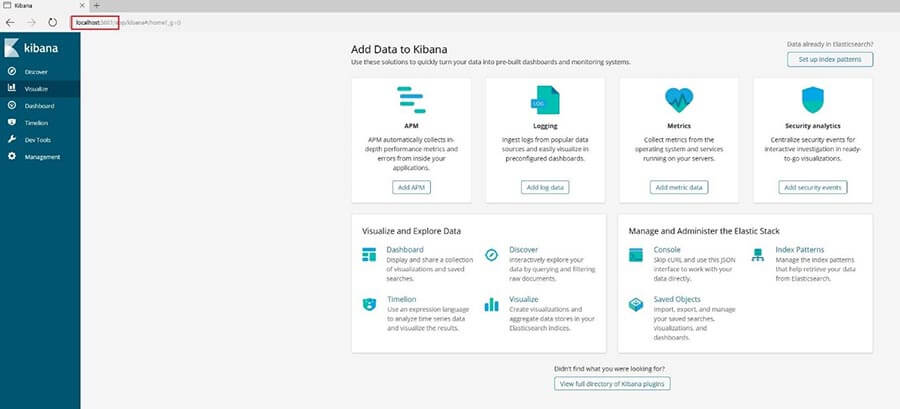Select the Timelion icon in the sidebar
This screenshot has width=900, height=409.
click(11, 122)
